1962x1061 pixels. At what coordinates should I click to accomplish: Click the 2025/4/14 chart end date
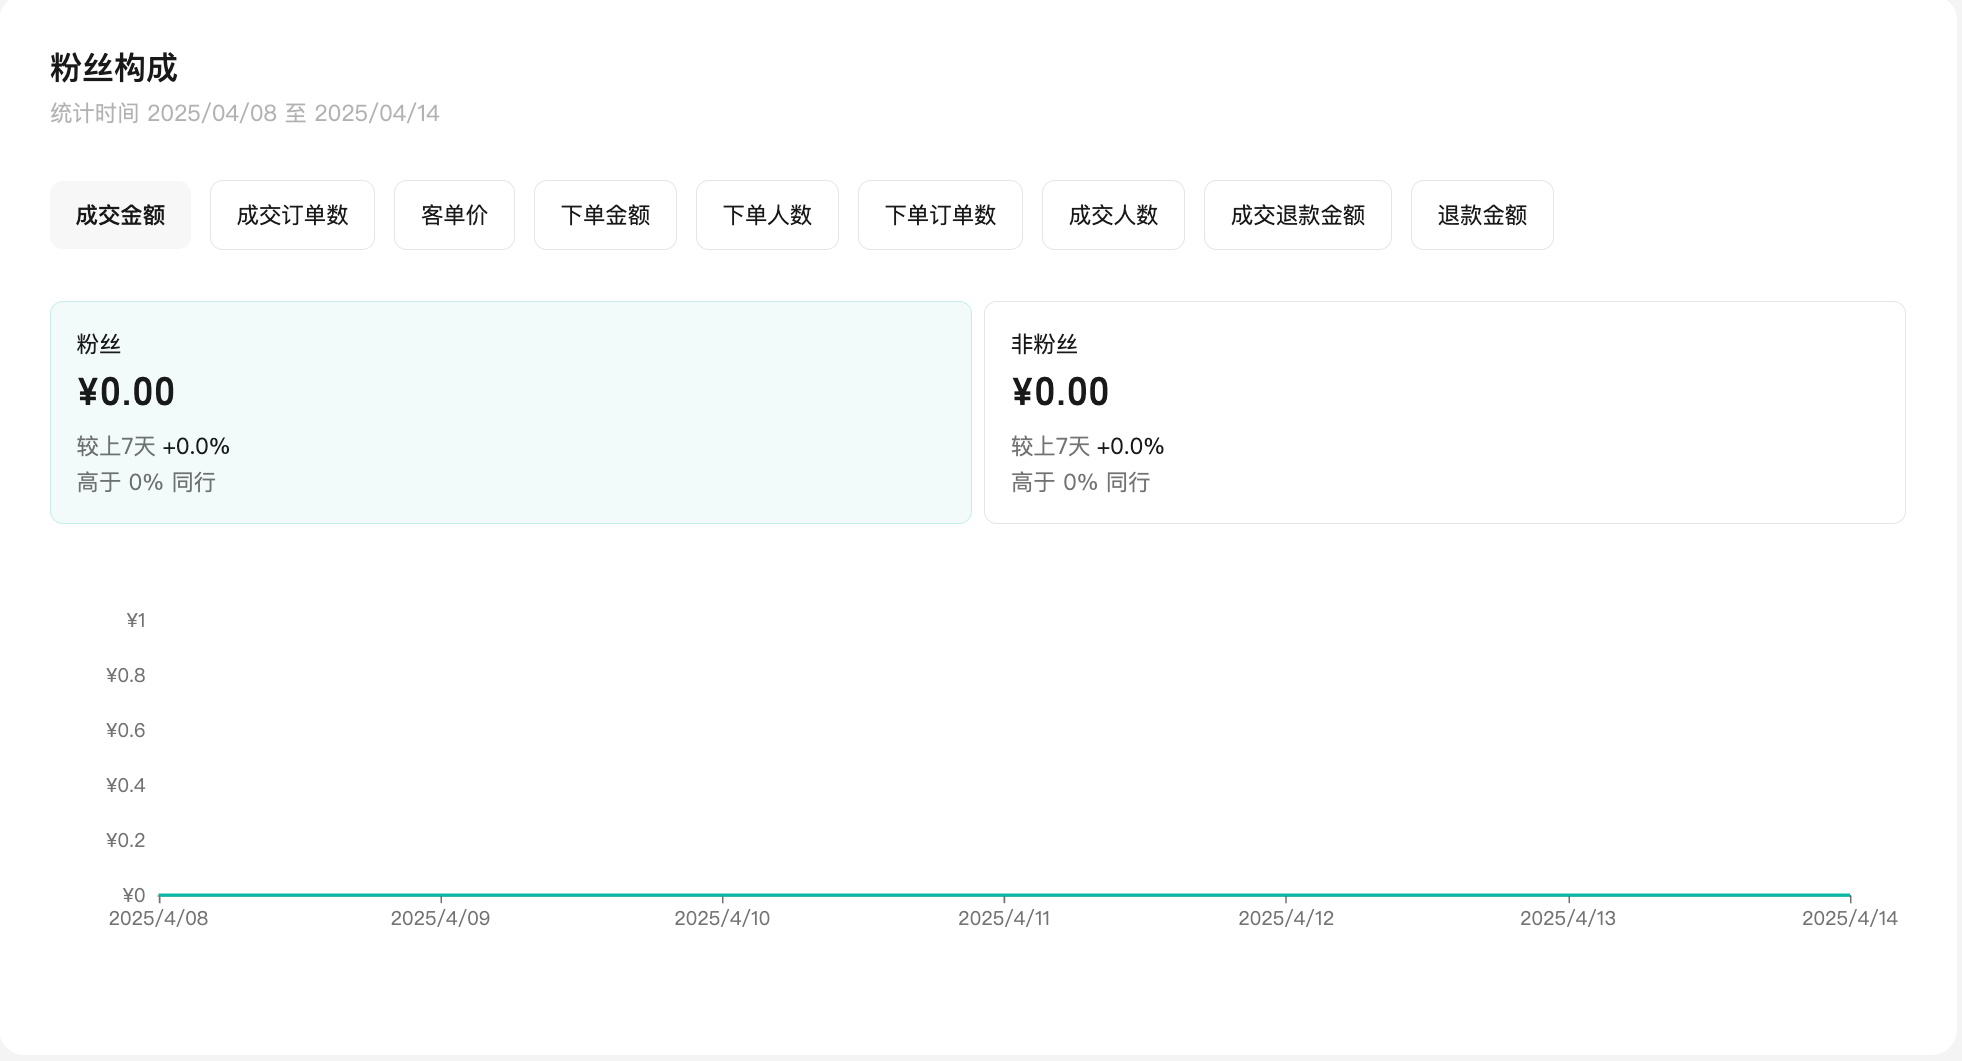tap(1849, 918)
